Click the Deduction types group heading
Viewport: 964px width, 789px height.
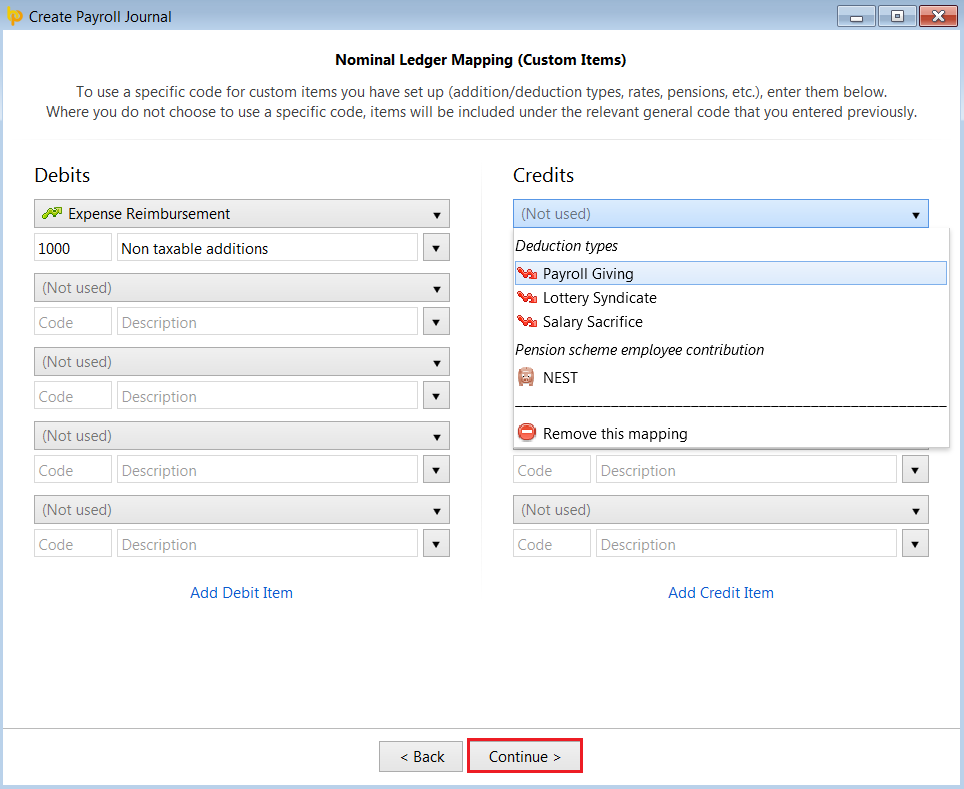pos(566,245)
